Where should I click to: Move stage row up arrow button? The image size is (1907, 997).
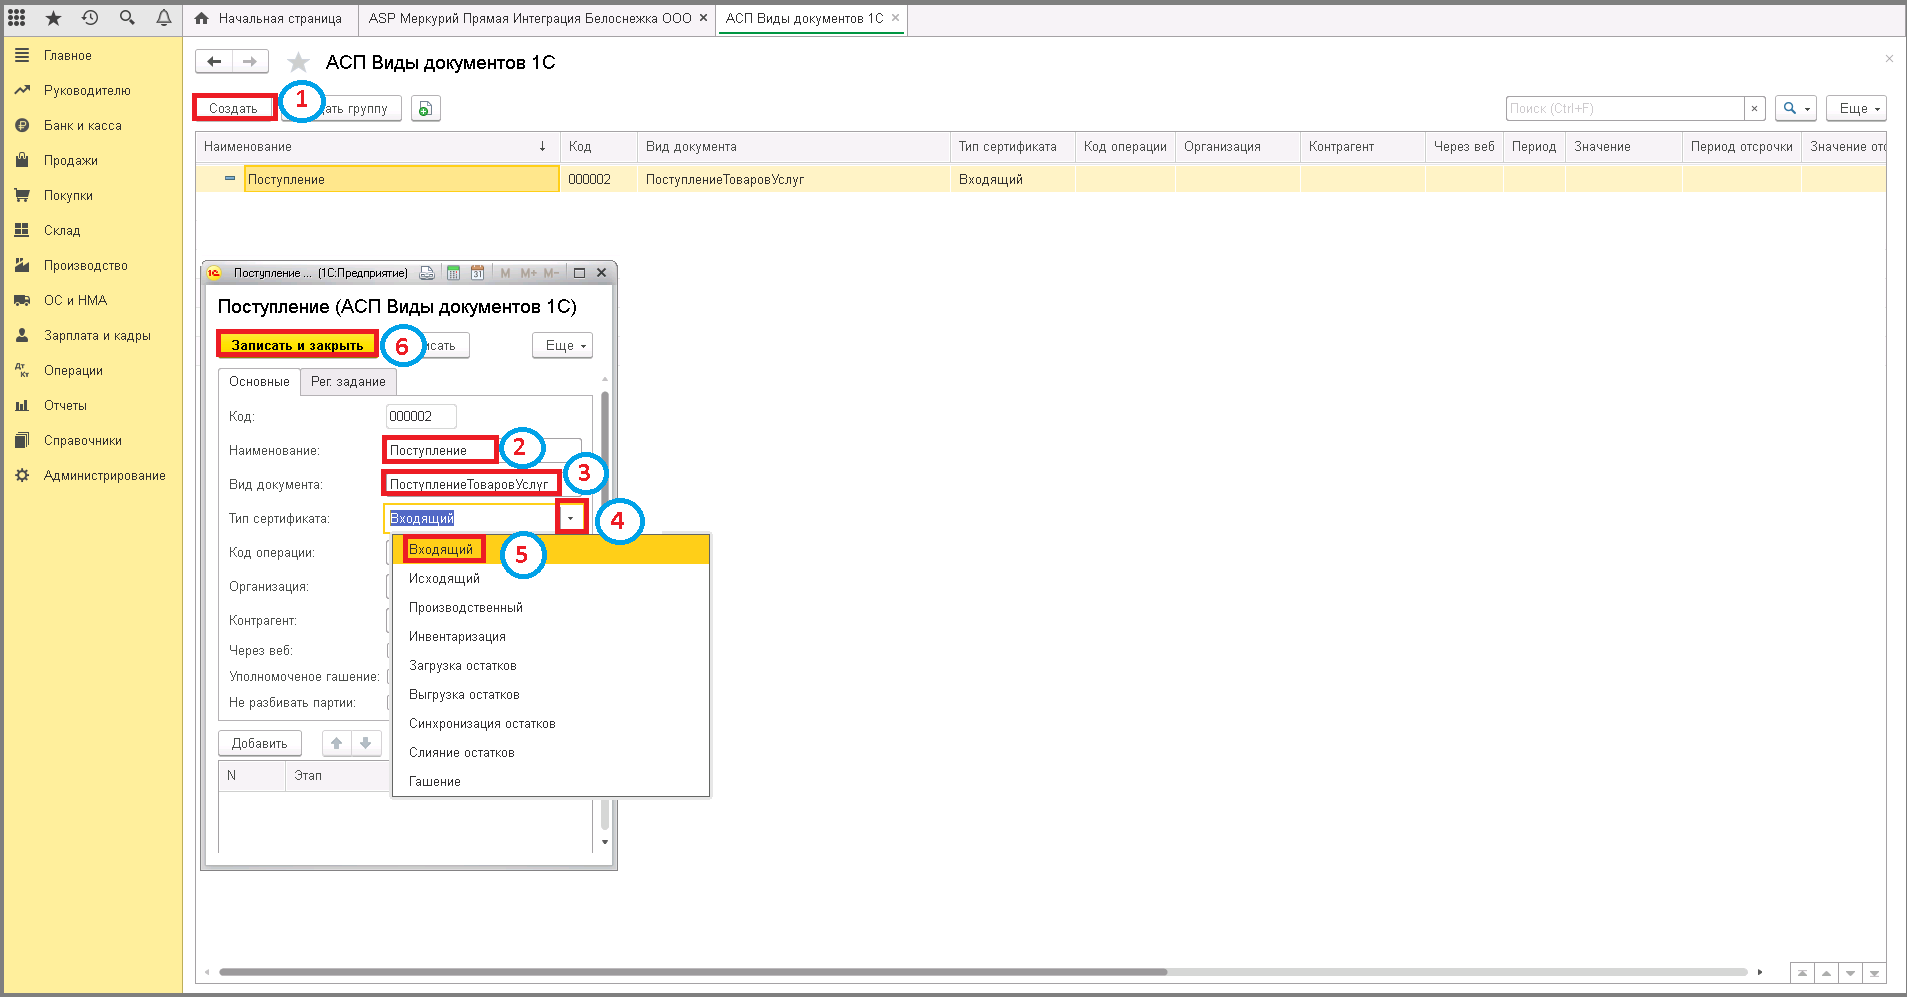337,743
